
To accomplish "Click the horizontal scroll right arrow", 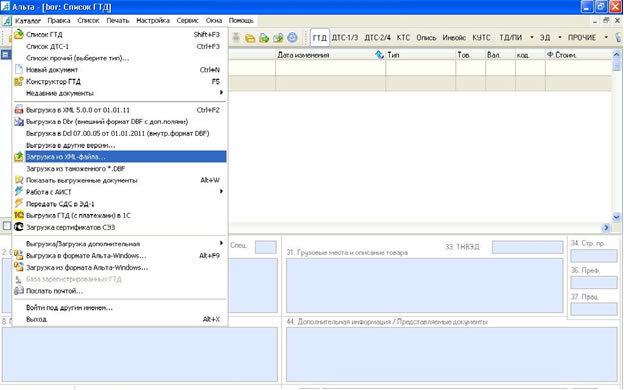I will (606, 227).
